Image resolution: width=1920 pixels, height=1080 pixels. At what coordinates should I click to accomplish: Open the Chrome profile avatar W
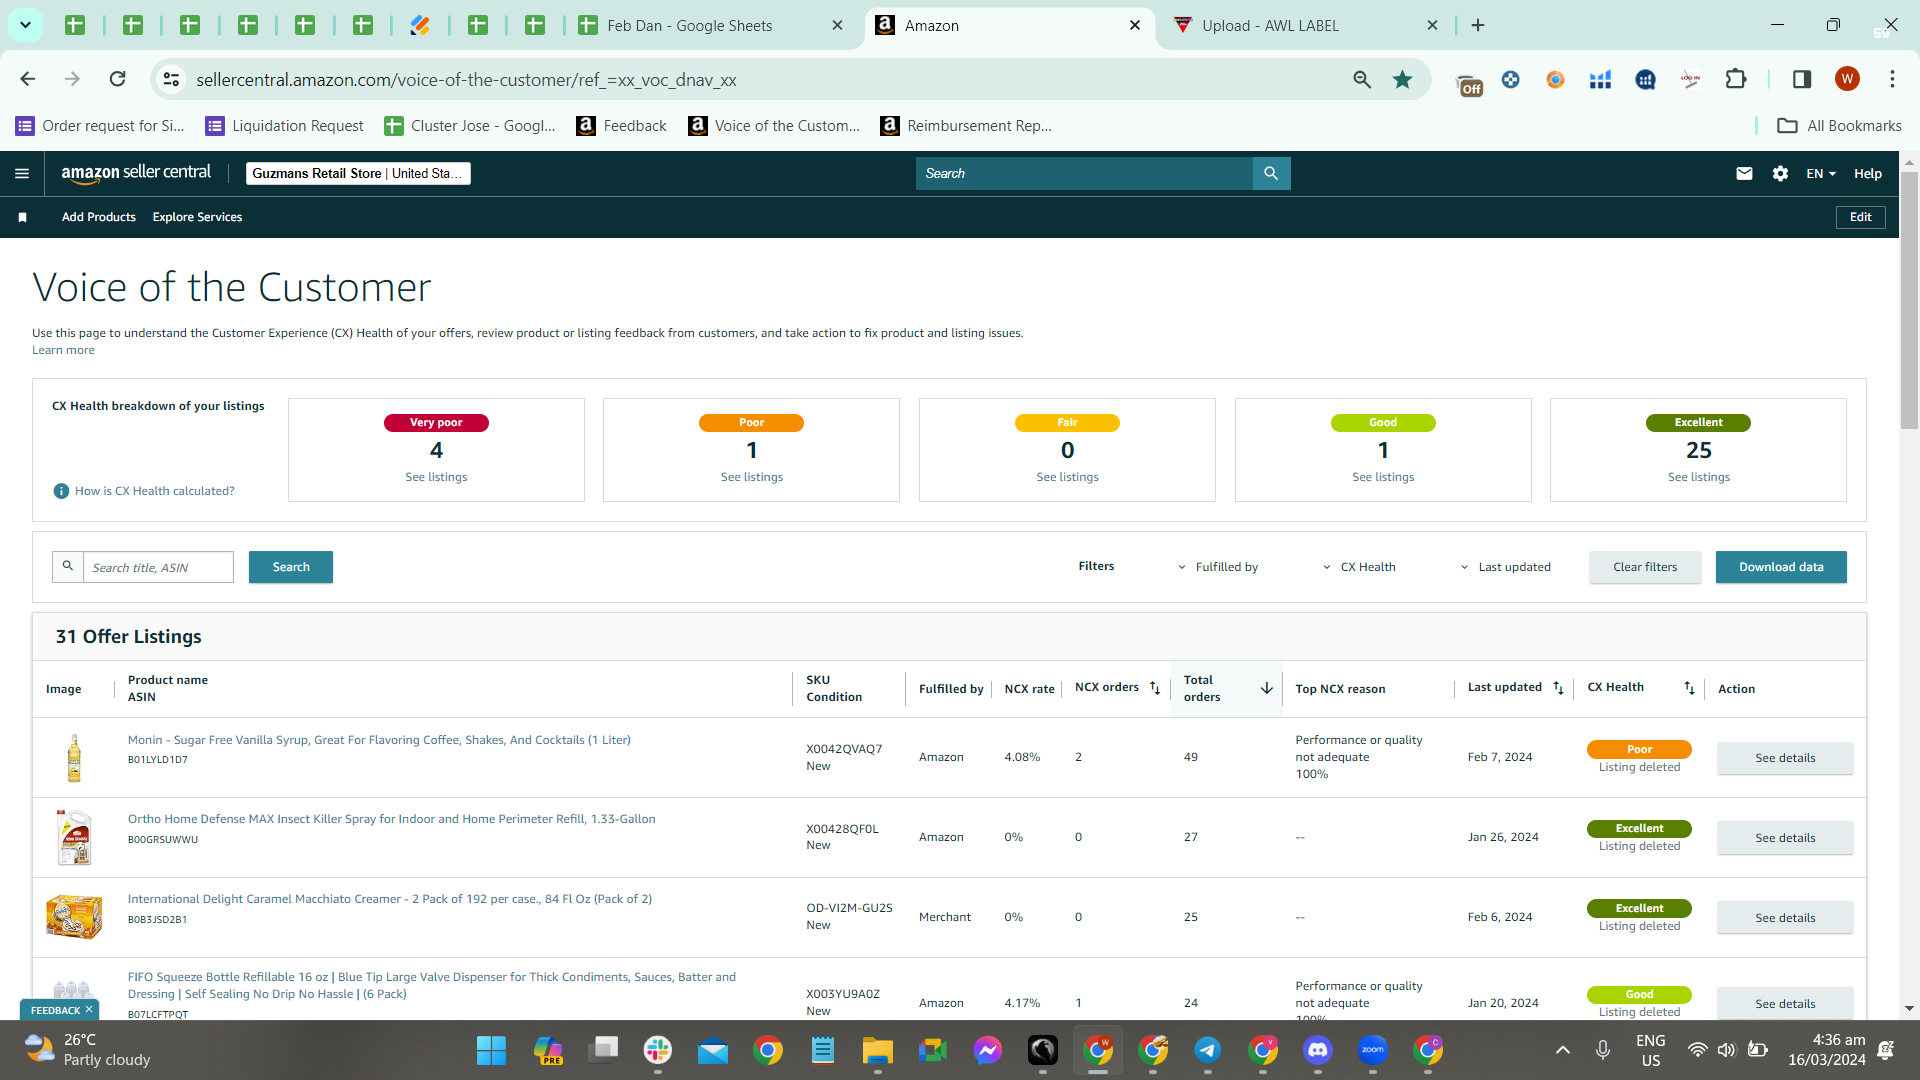click(x=1847, y=79)
